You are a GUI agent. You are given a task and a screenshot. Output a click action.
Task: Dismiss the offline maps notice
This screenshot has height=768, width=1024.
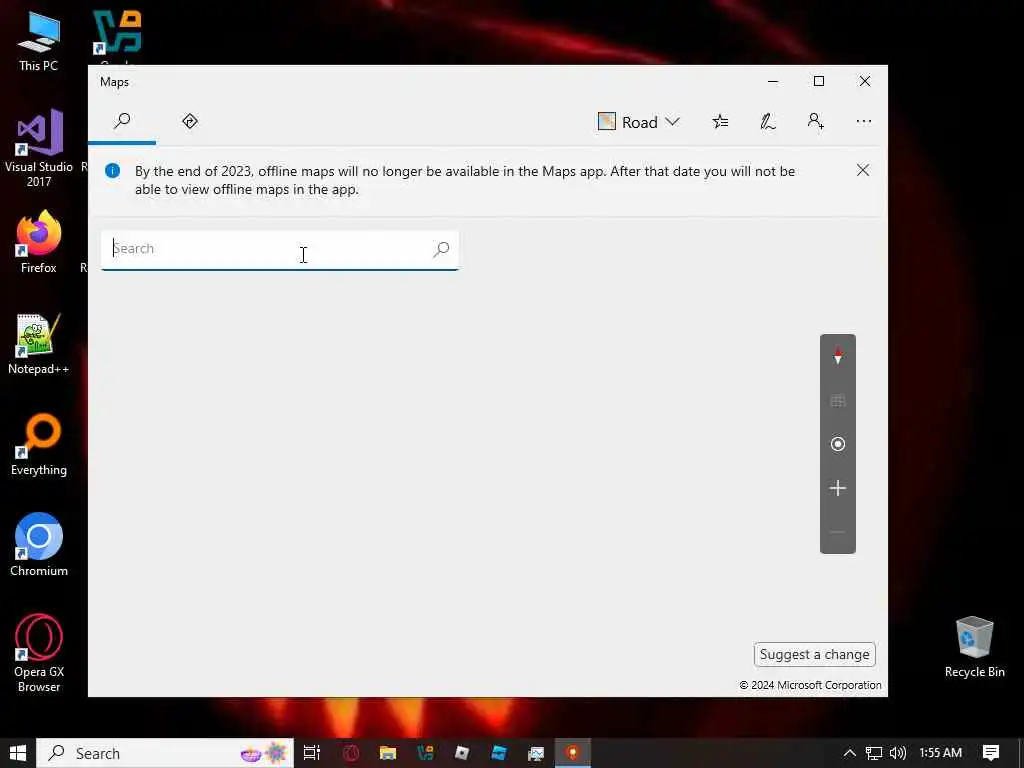(x=863, y=170)
